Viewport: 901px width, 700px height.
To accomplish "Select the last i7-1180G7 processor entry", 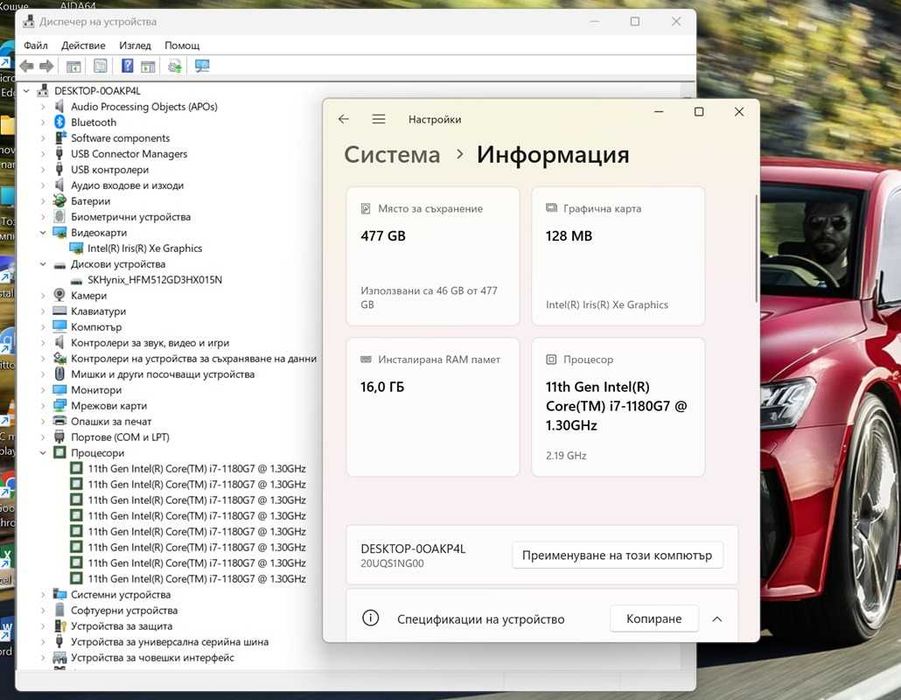I will [x=197, y=579].
